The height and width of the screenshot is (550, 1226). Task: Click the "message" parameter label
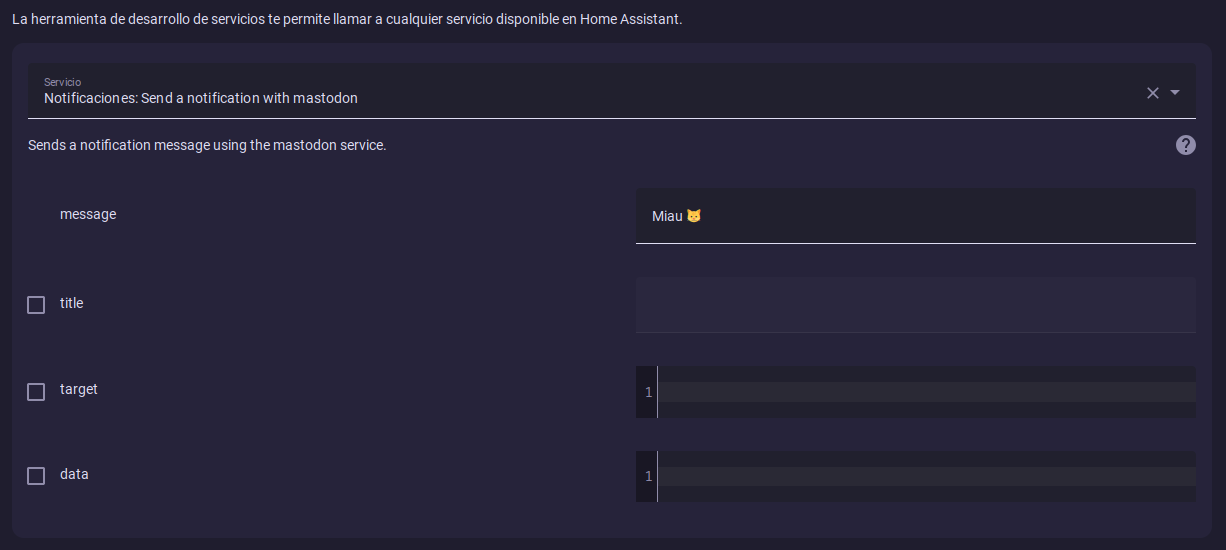[x=88, y=214]
